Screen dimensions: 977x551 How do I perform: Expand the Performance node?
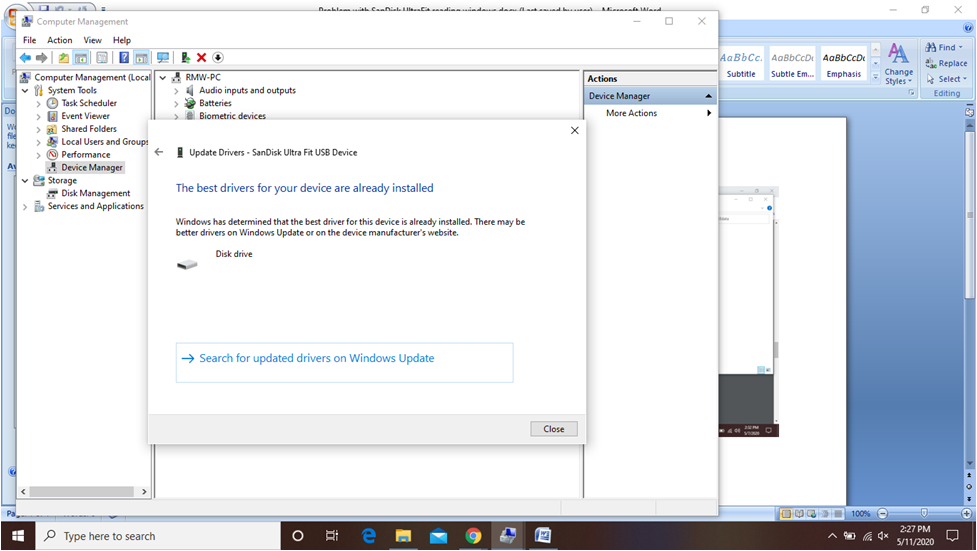39,155
